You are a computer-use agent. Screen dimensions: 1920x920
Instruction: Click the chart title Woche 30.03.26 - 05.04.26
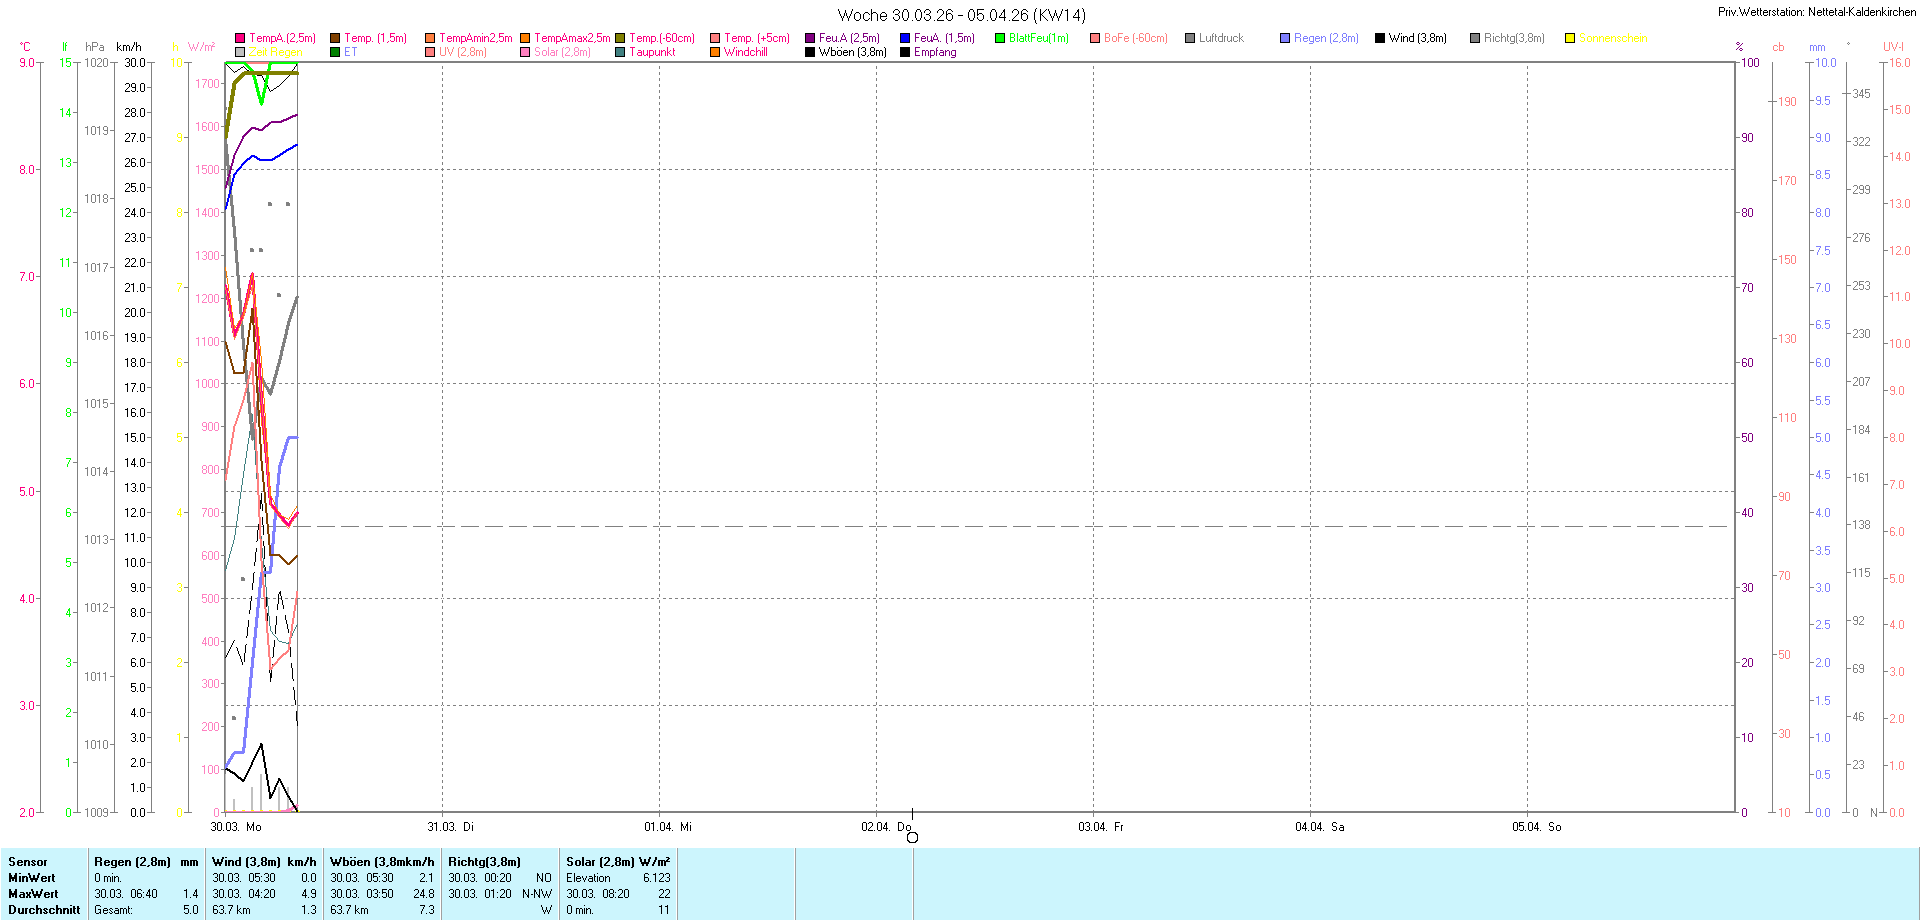961,16
